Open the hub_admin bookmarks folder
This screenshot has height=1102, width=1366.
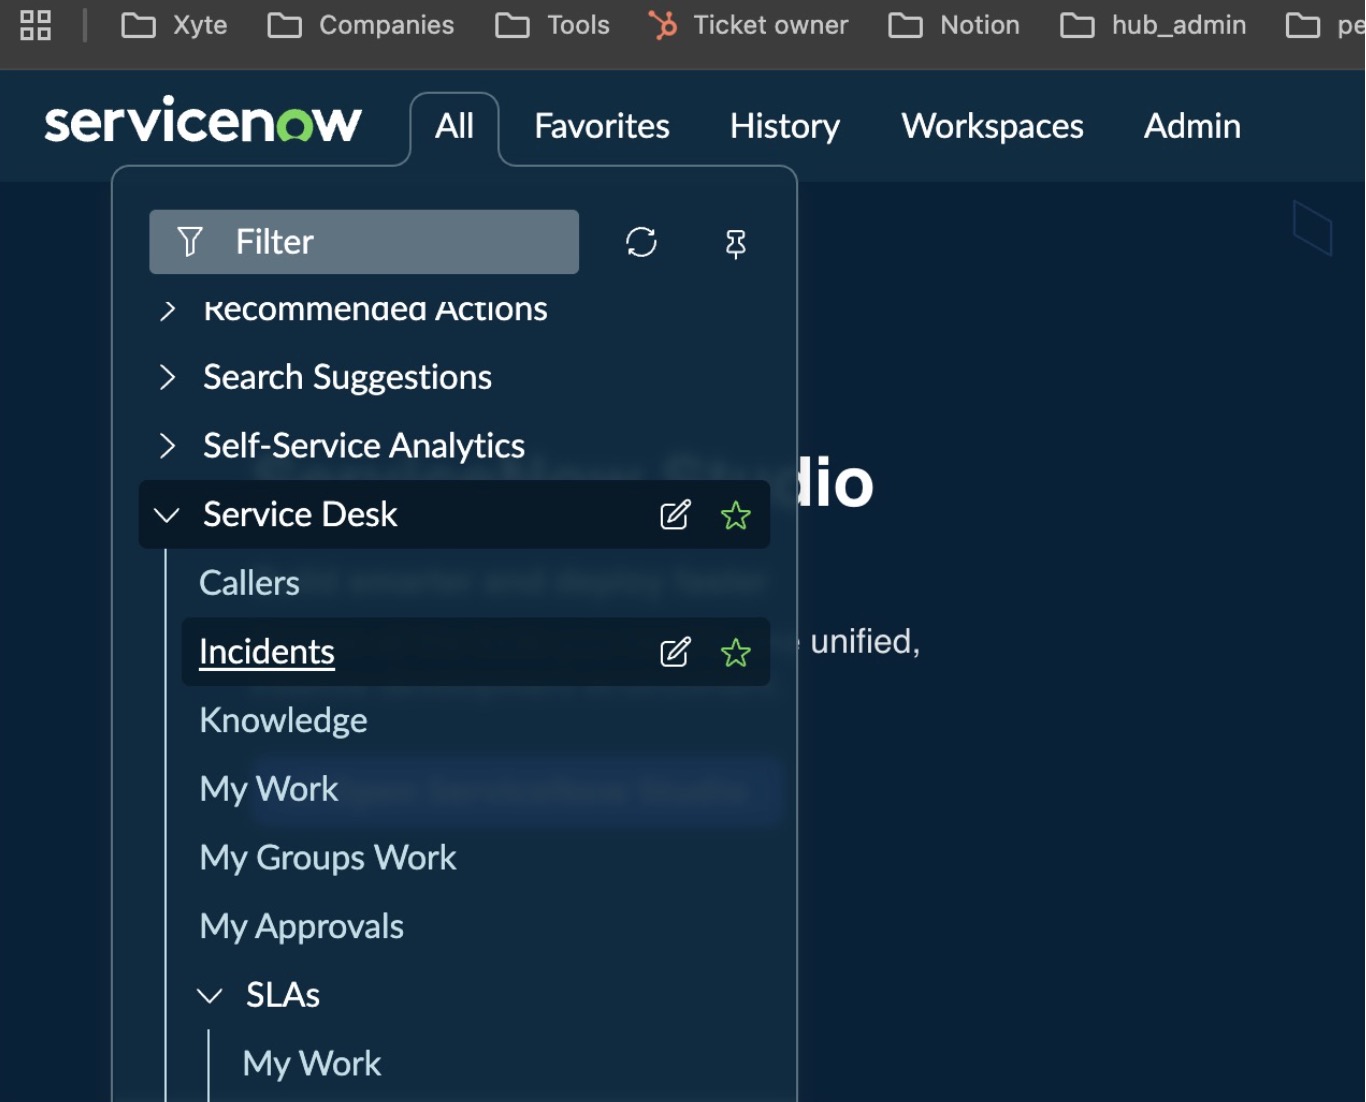[x=1153, y=25]
